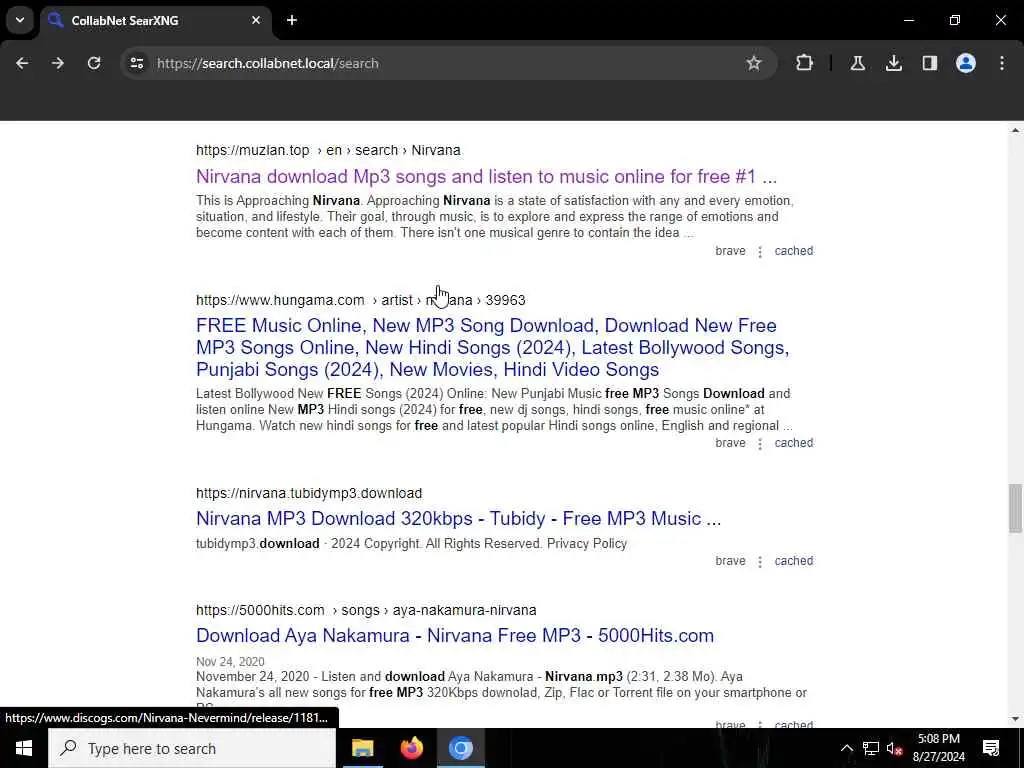Click the taskbar Type here to search box
Screen dimensions: 1024x768
[x=192, y=748]
